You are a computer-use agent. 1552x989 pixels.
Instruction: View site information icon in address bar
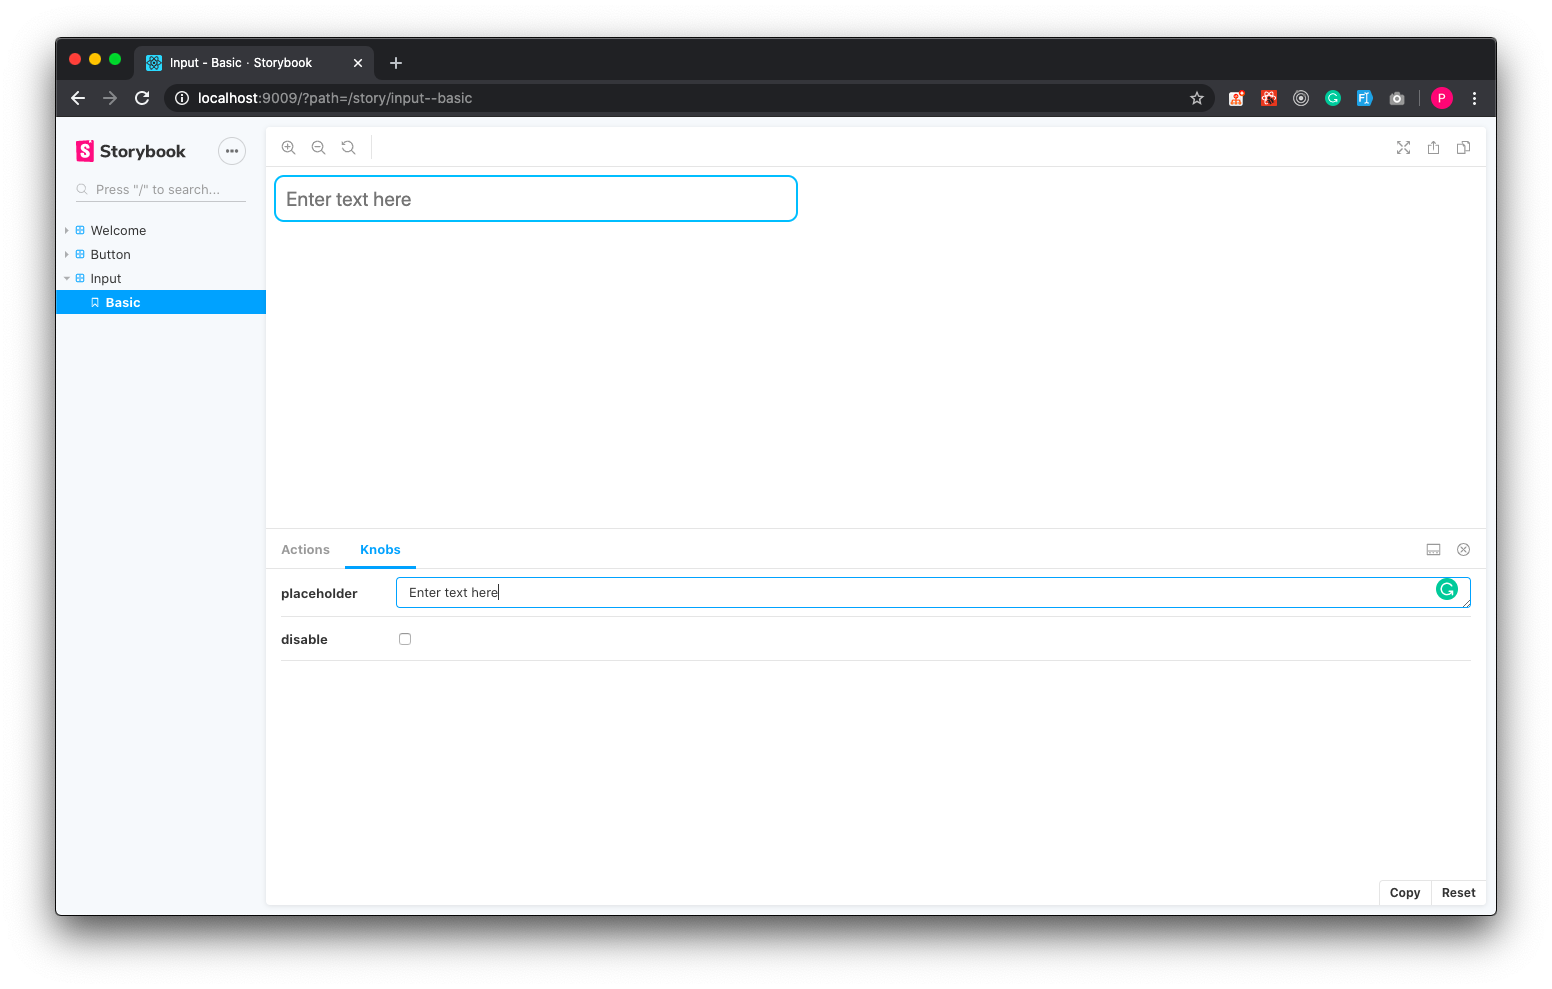click(x=182, y=98)
